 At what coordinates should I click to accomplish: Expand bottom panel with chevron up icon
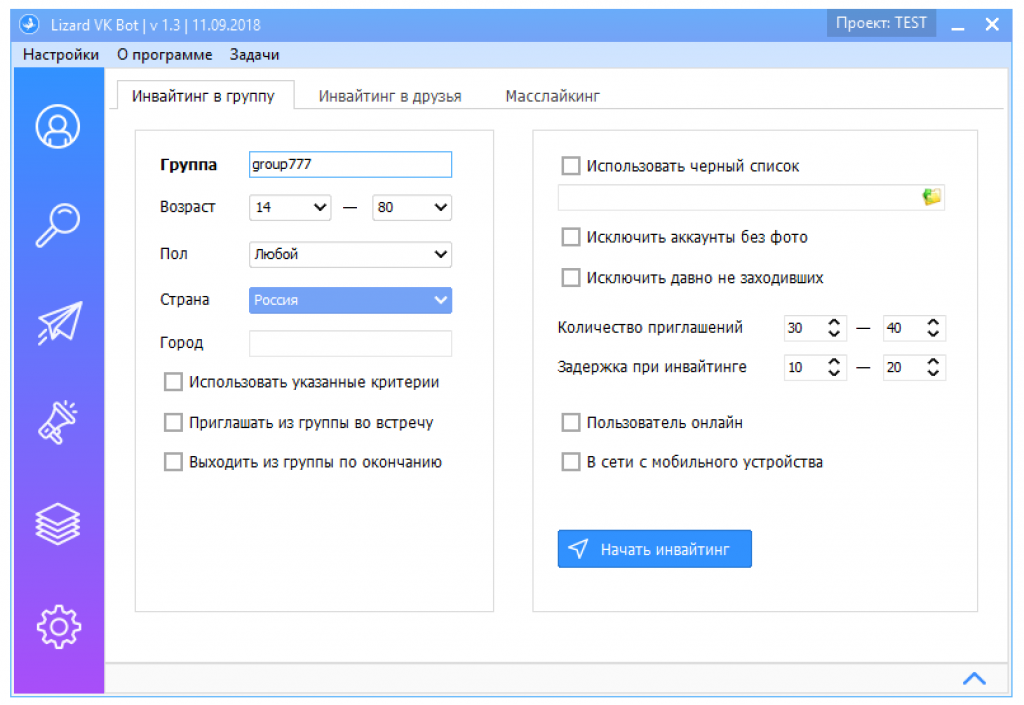(x=974, y=679)
